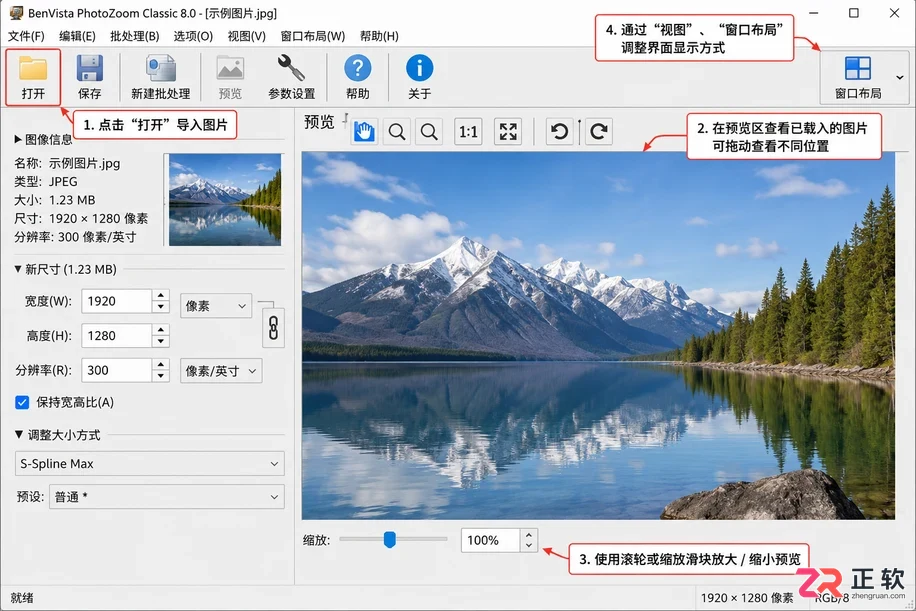Open the 选项(O) menu
This screenshot has height=611, width=916.
click(x=193, y=36)
